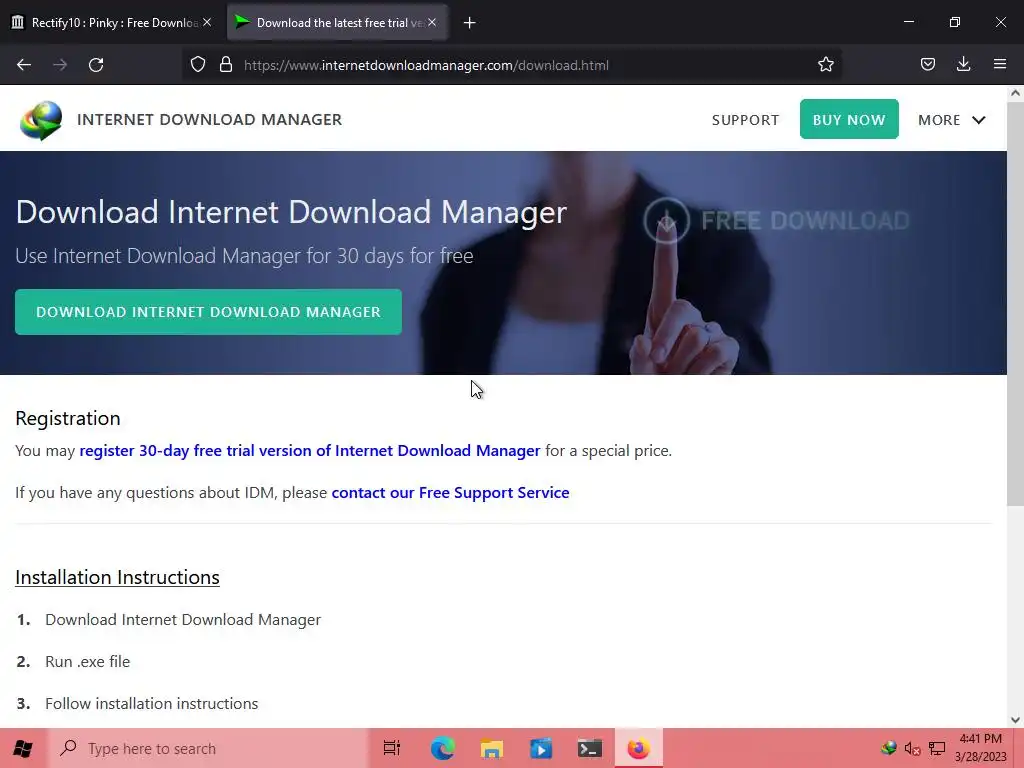The height and width of the screenshot is (768, 1024).
Task: Select the Download latest free trial tab
Action: 337,22
